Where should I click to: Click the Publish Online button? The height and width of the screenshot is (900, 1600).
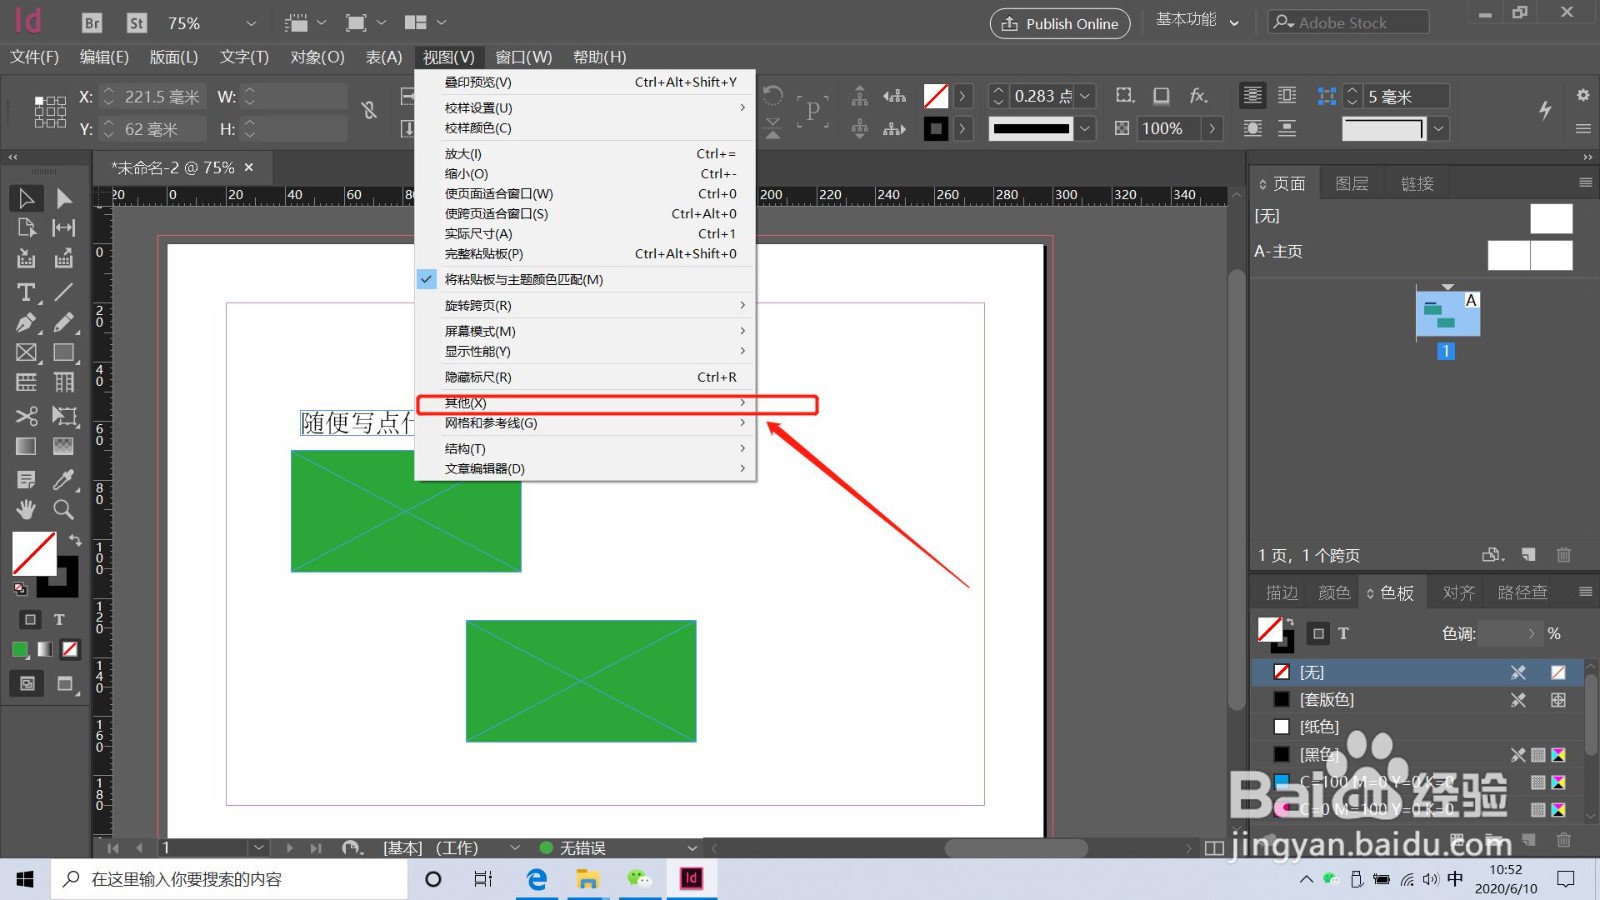1060,23
